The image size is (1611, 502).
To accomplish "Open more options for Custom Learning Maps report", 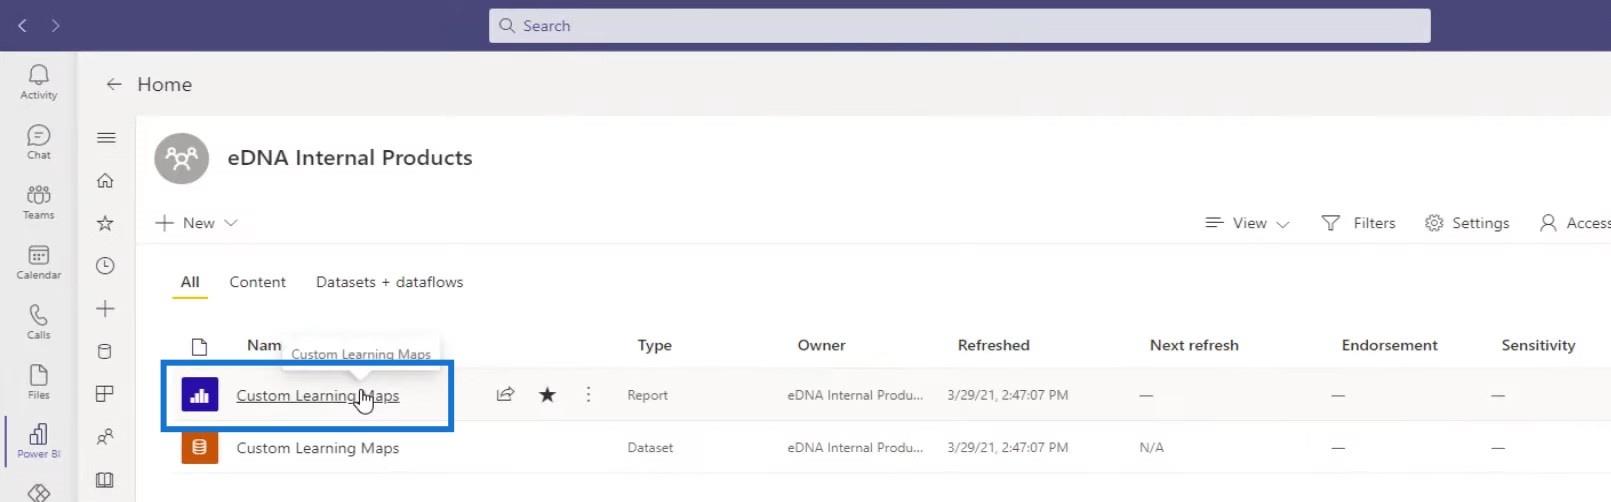I will [588, 394].
